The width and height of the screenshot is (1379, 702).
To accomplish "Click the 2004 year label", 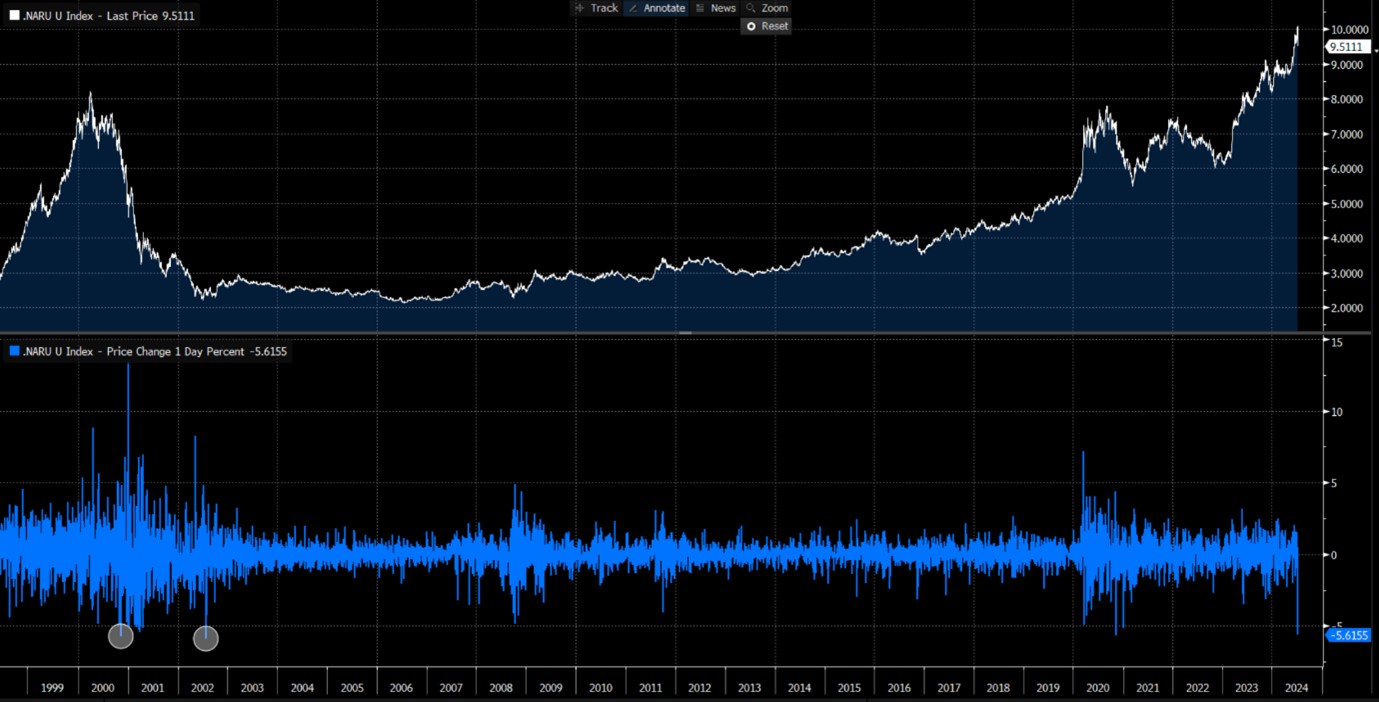I will point(302,688).
